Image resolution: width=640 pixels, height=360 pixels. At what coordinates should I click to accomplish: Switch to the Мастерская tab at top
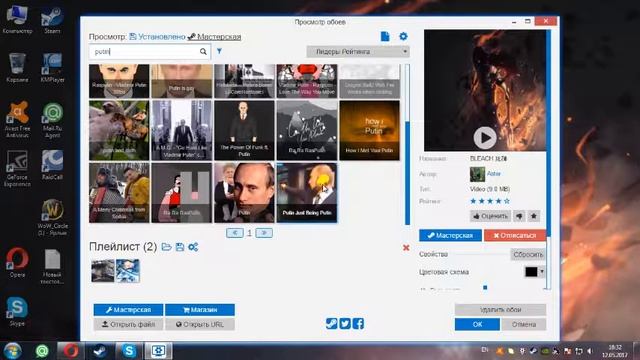(x=214, y=37)
